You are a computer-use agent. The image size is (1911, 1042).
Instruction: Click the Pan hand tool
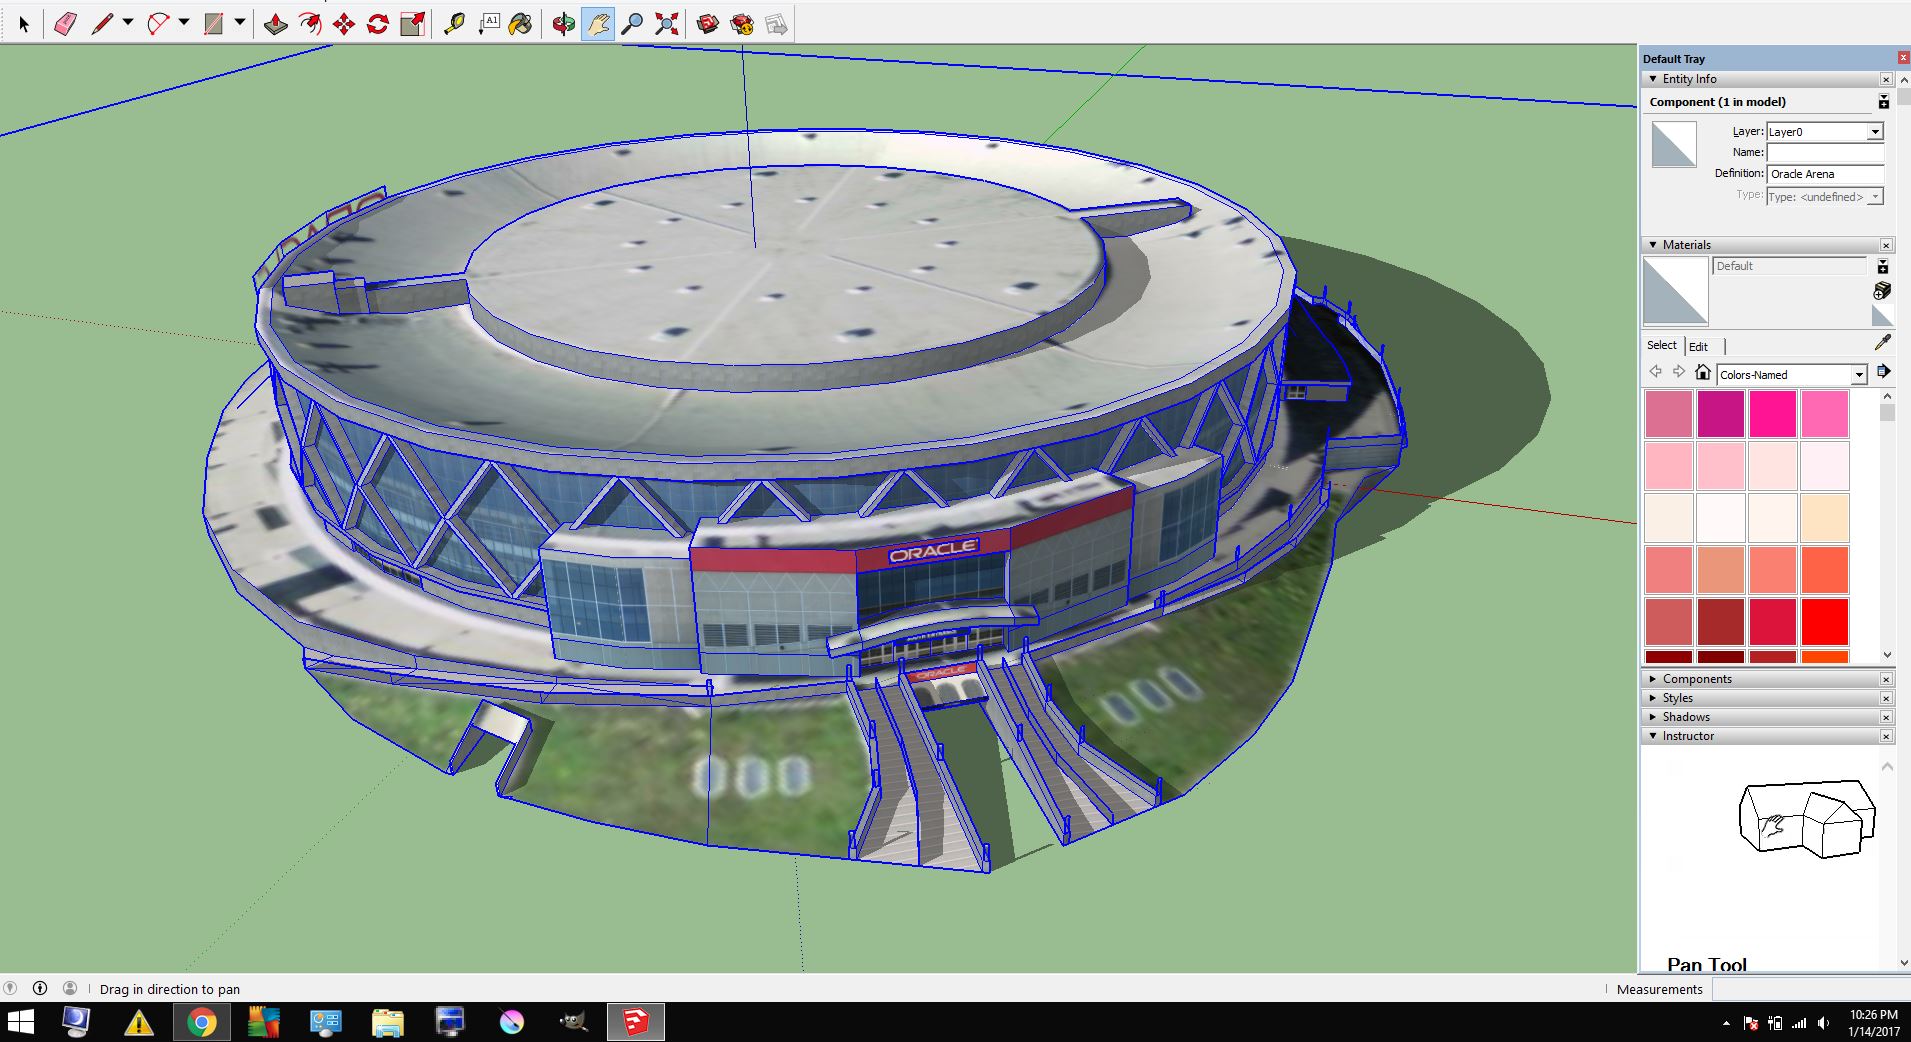click(597, 24)
